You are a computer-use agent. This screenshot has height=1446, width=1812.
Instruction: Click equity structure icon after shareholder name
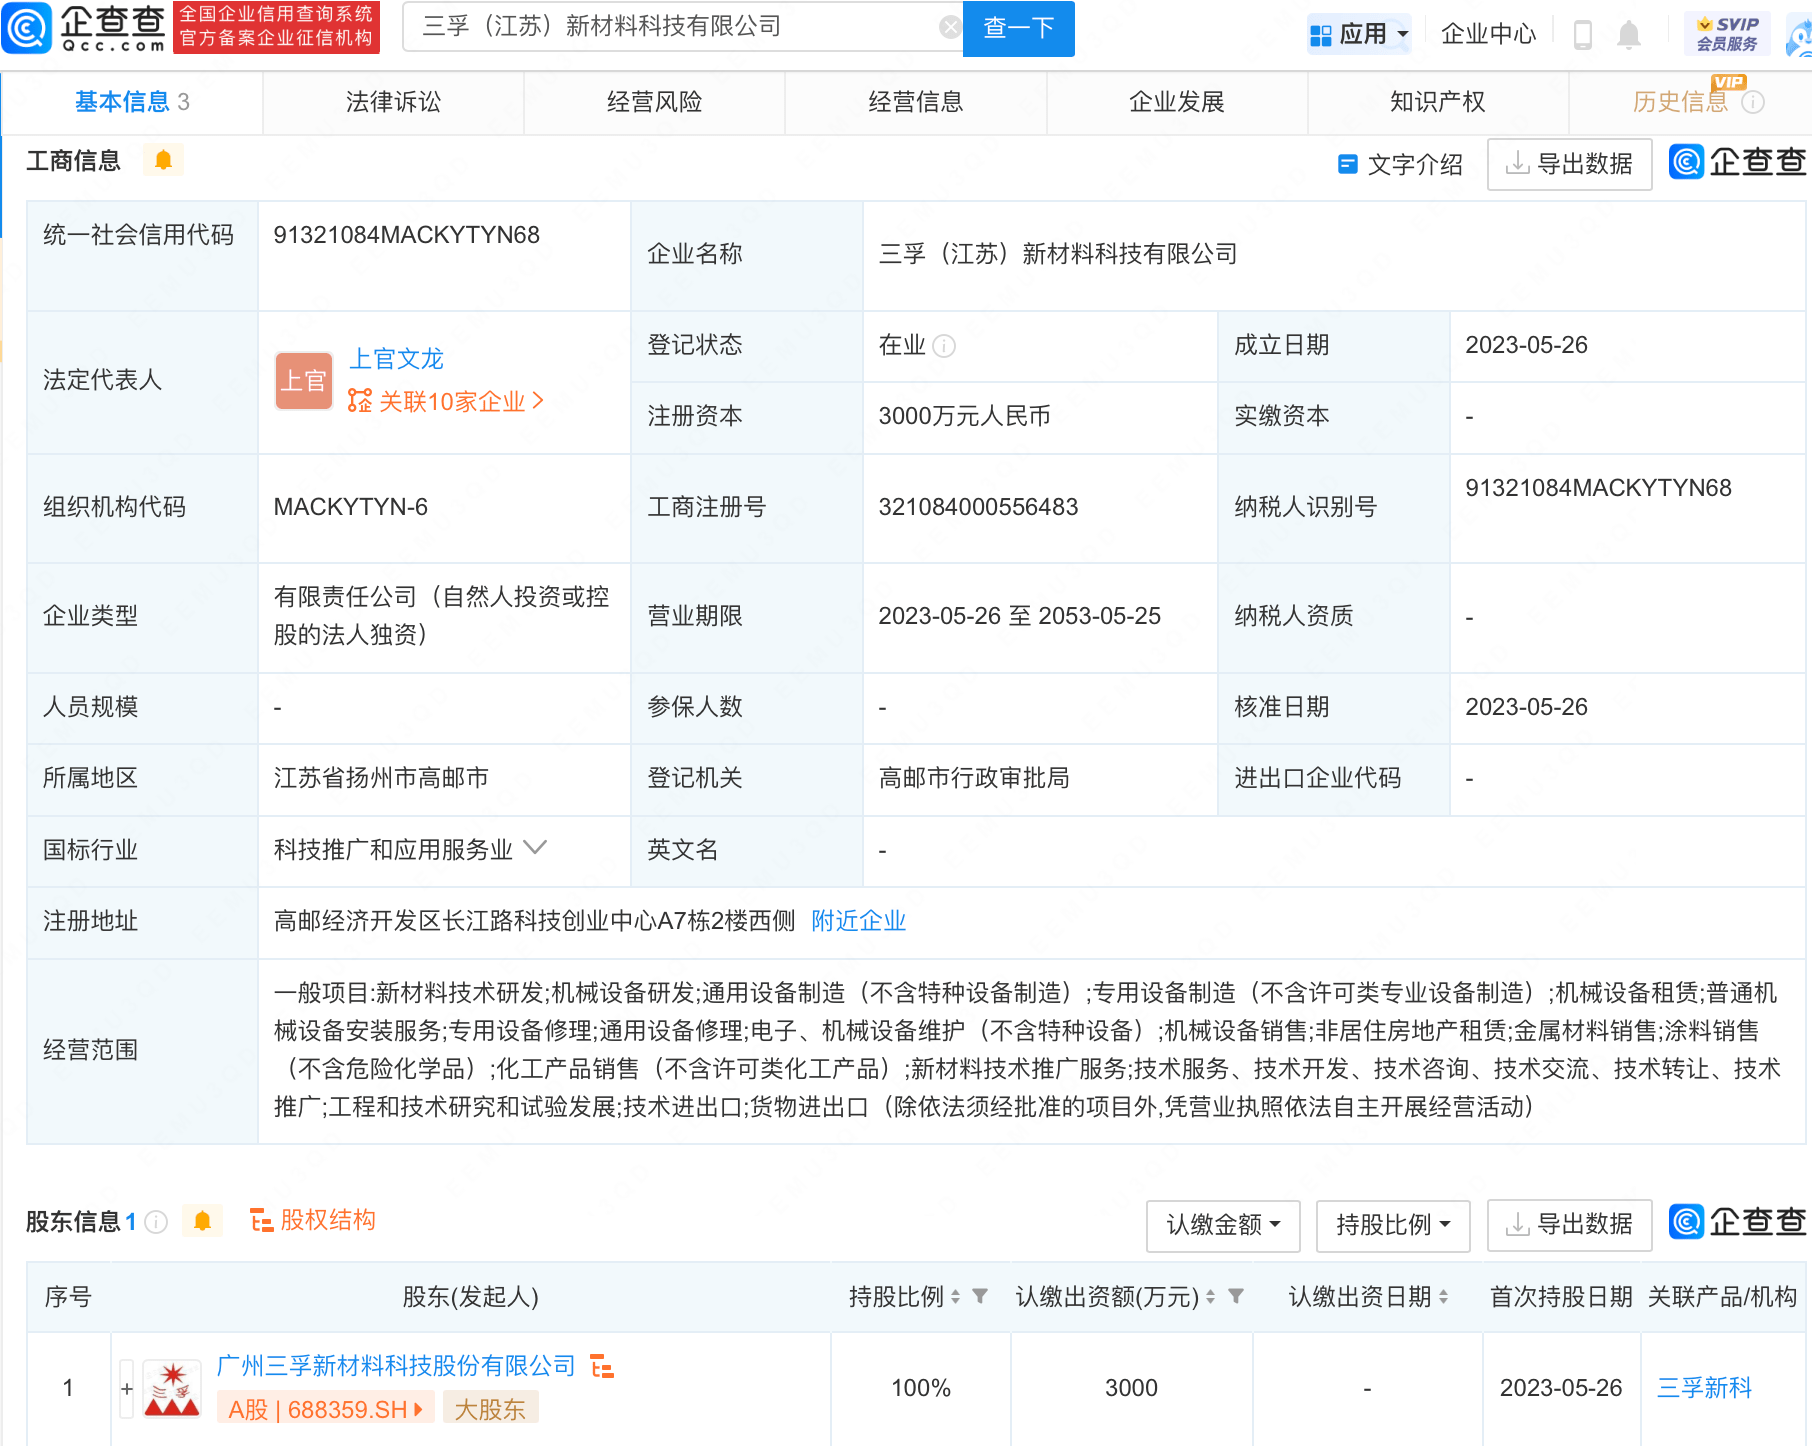[602, 1366]
